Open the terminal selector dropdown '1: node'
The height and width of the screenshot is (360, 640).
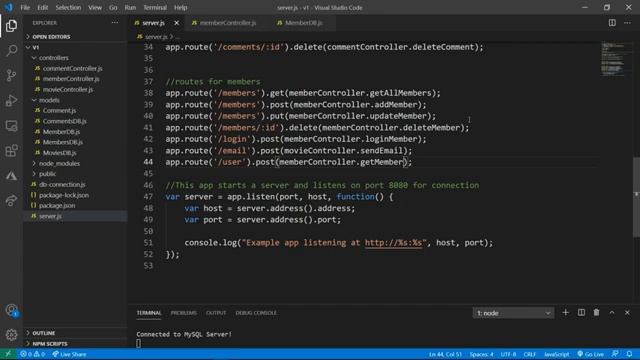[513, 313]
